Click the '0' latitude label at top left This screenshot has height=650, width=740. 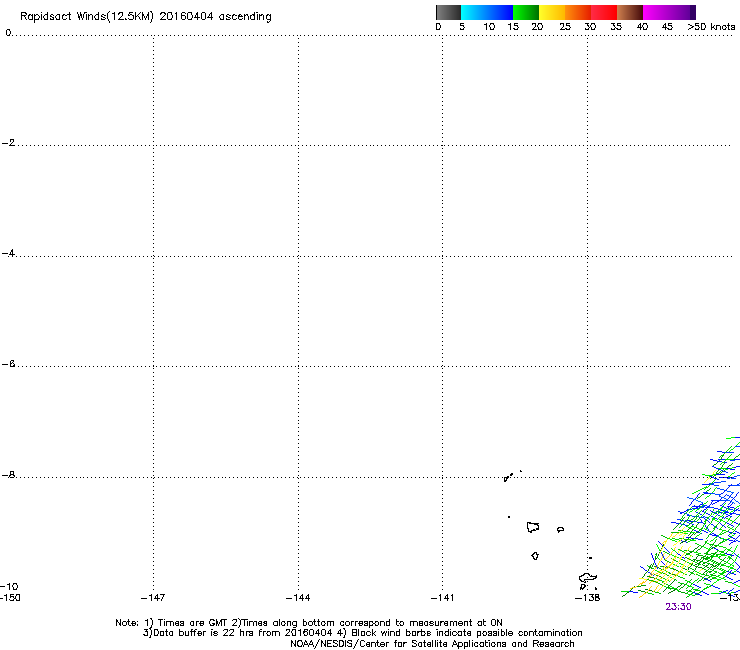click(8, 33)
